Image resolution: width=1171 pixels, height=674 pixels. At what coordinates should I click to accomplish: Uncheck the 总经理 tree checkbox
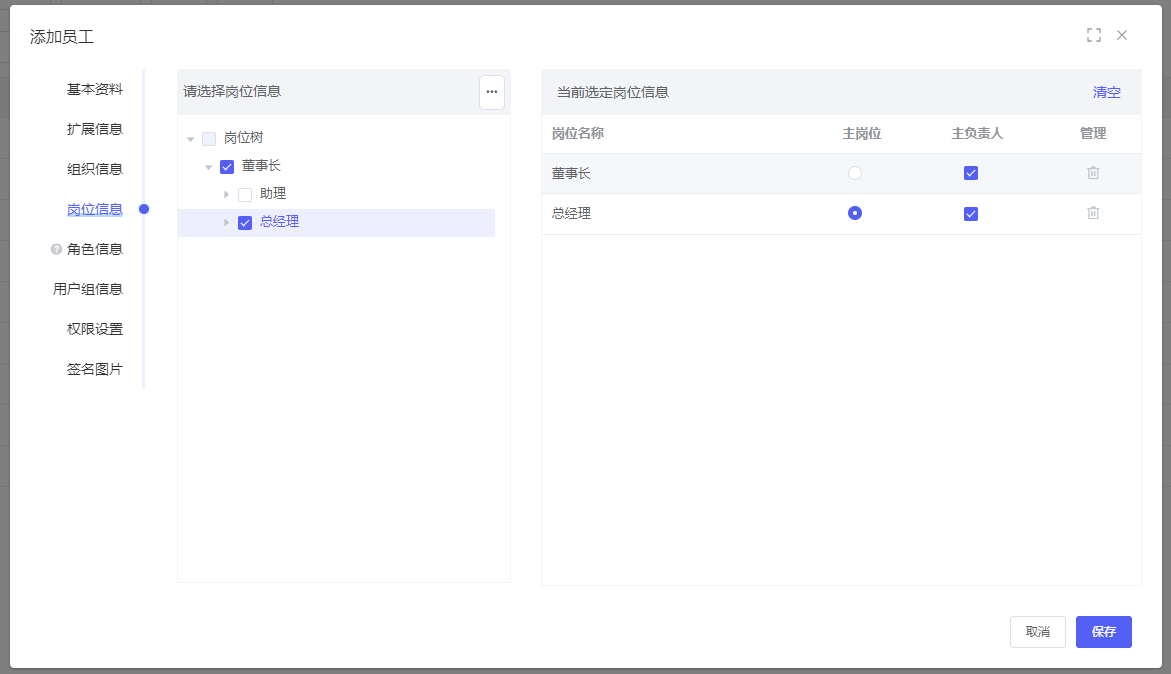coord(245,223)
